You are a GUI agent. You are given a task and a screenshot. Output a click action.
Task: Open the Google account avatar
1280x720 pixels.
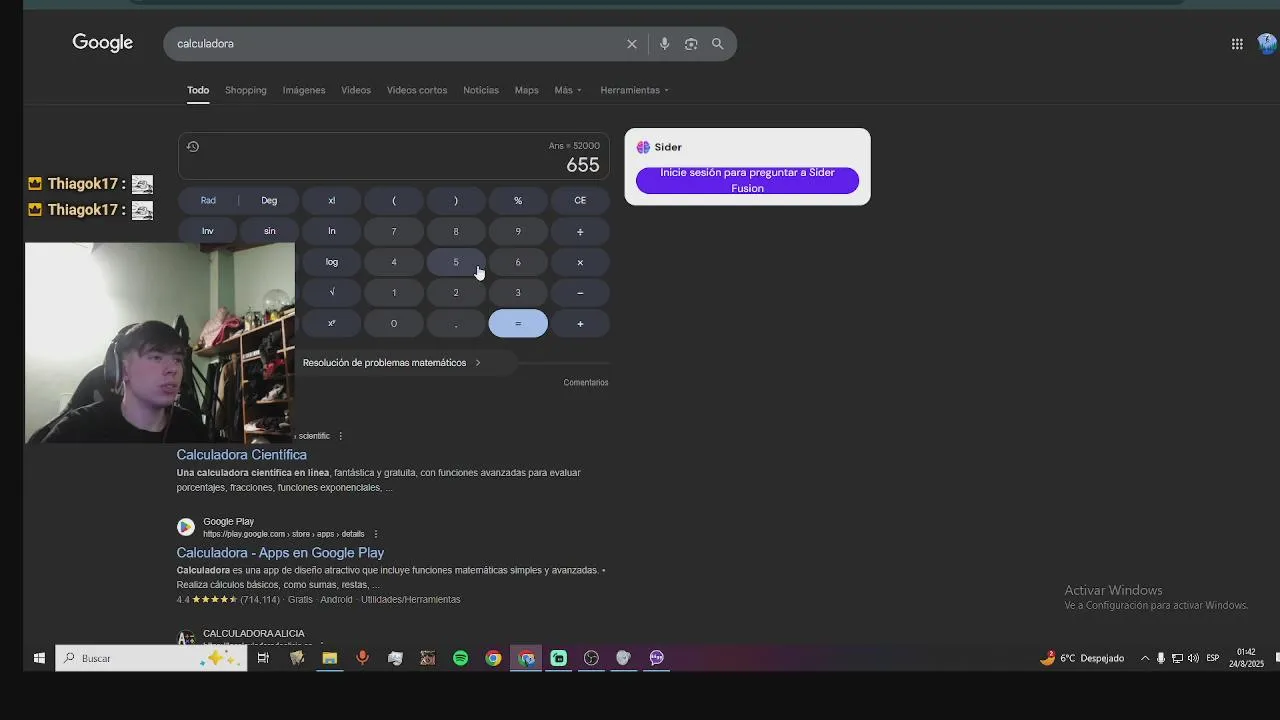click(x=1267, y=44)
